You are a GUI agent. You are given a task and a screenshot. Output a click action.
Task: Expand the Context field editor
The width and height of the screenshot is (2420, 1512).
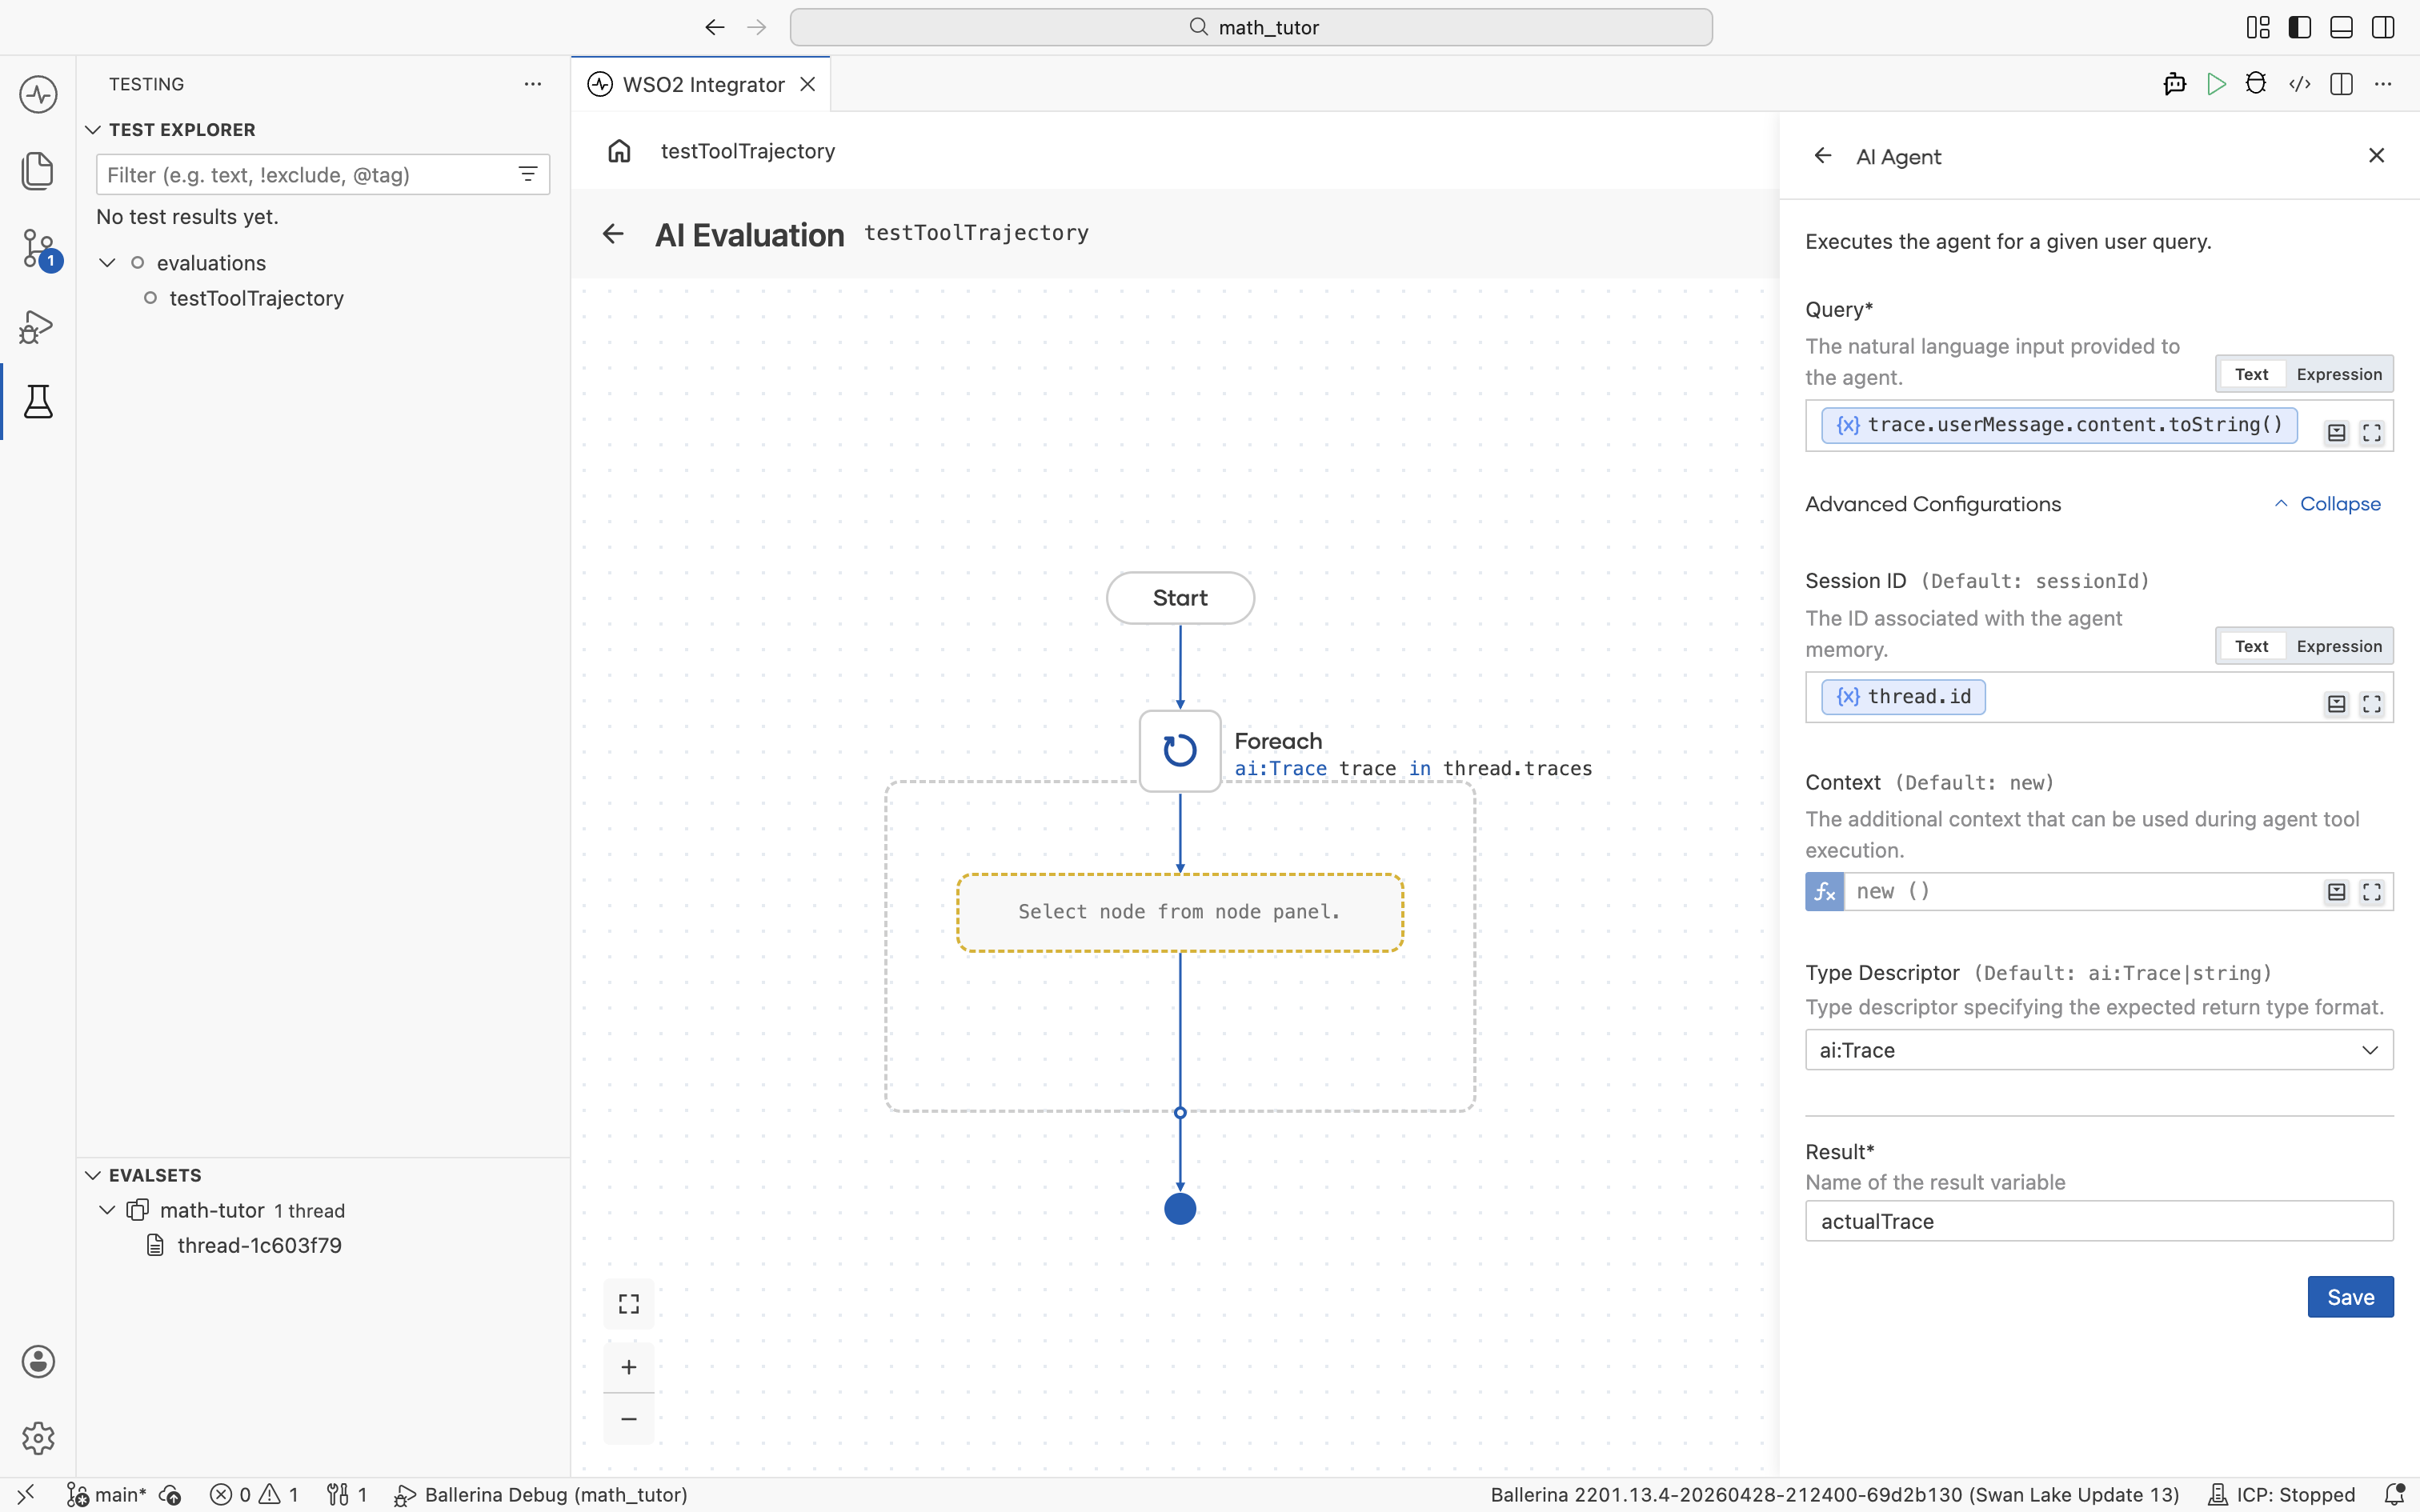(2372, 892)
